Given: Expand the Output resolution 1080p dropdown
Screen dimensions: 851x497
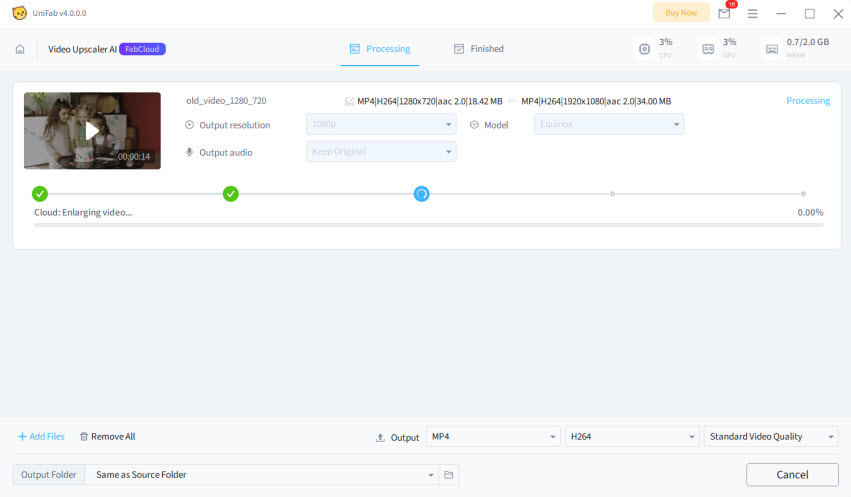Looking at the screenshot, I should 381,125.
